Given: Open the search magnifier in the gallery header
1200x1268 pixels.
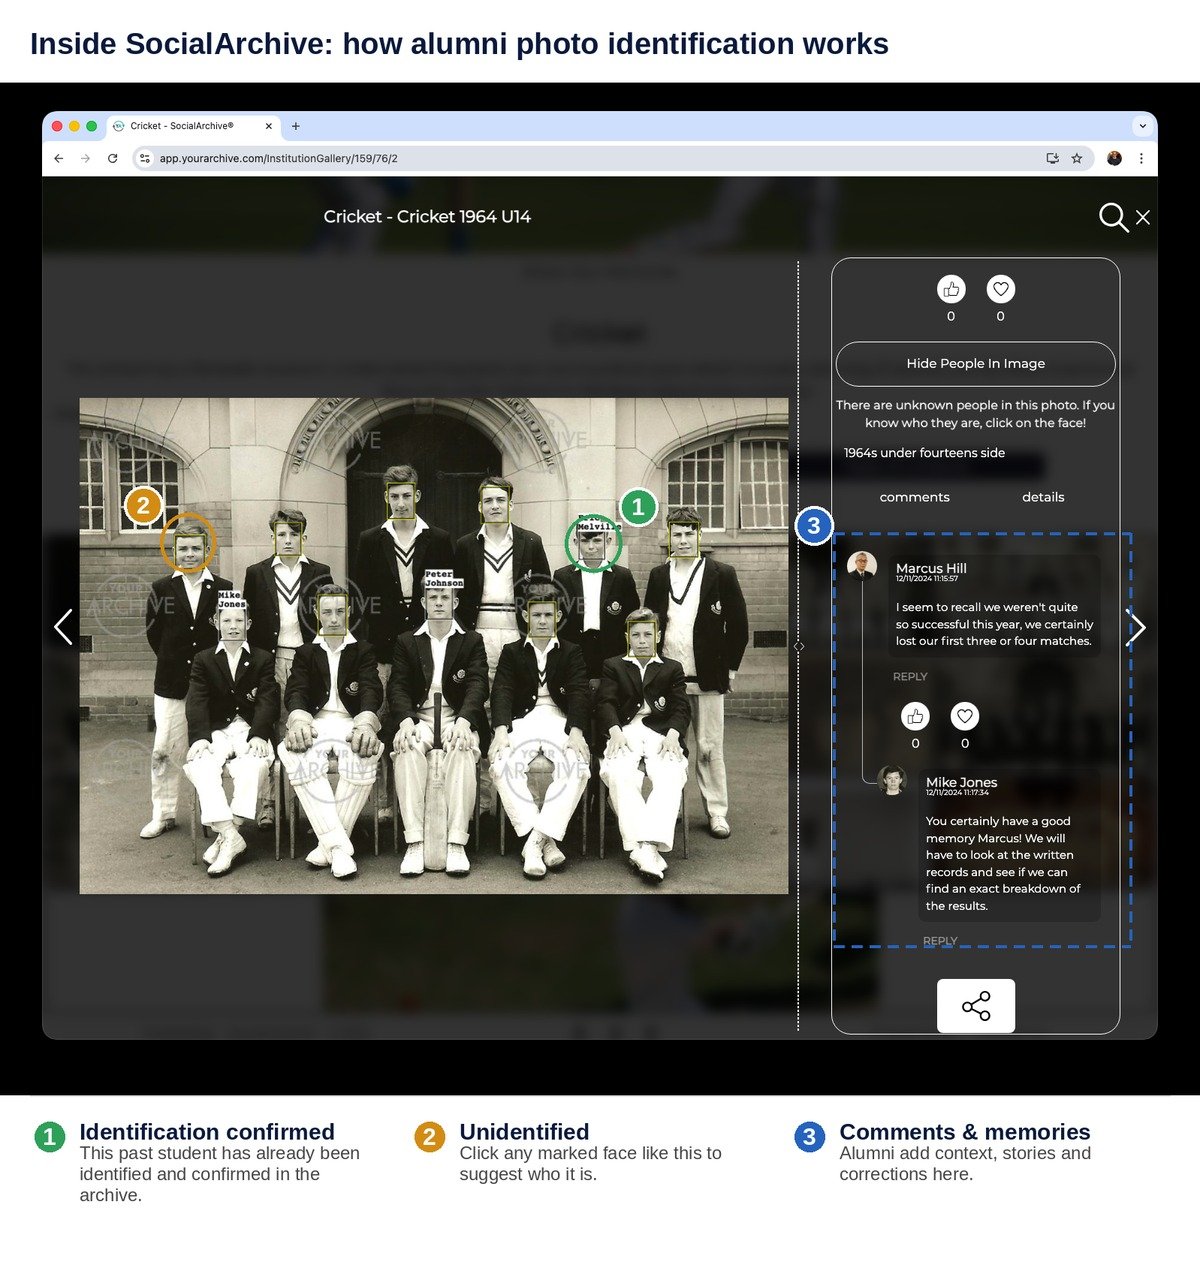Looking at the screenshot, I should point(1113,217).
